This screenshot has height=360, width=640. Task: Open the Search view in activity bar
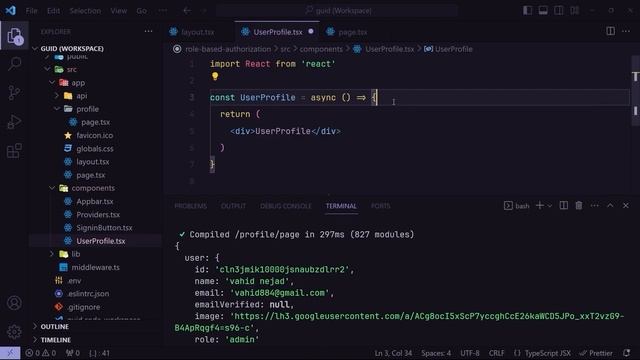14,64
